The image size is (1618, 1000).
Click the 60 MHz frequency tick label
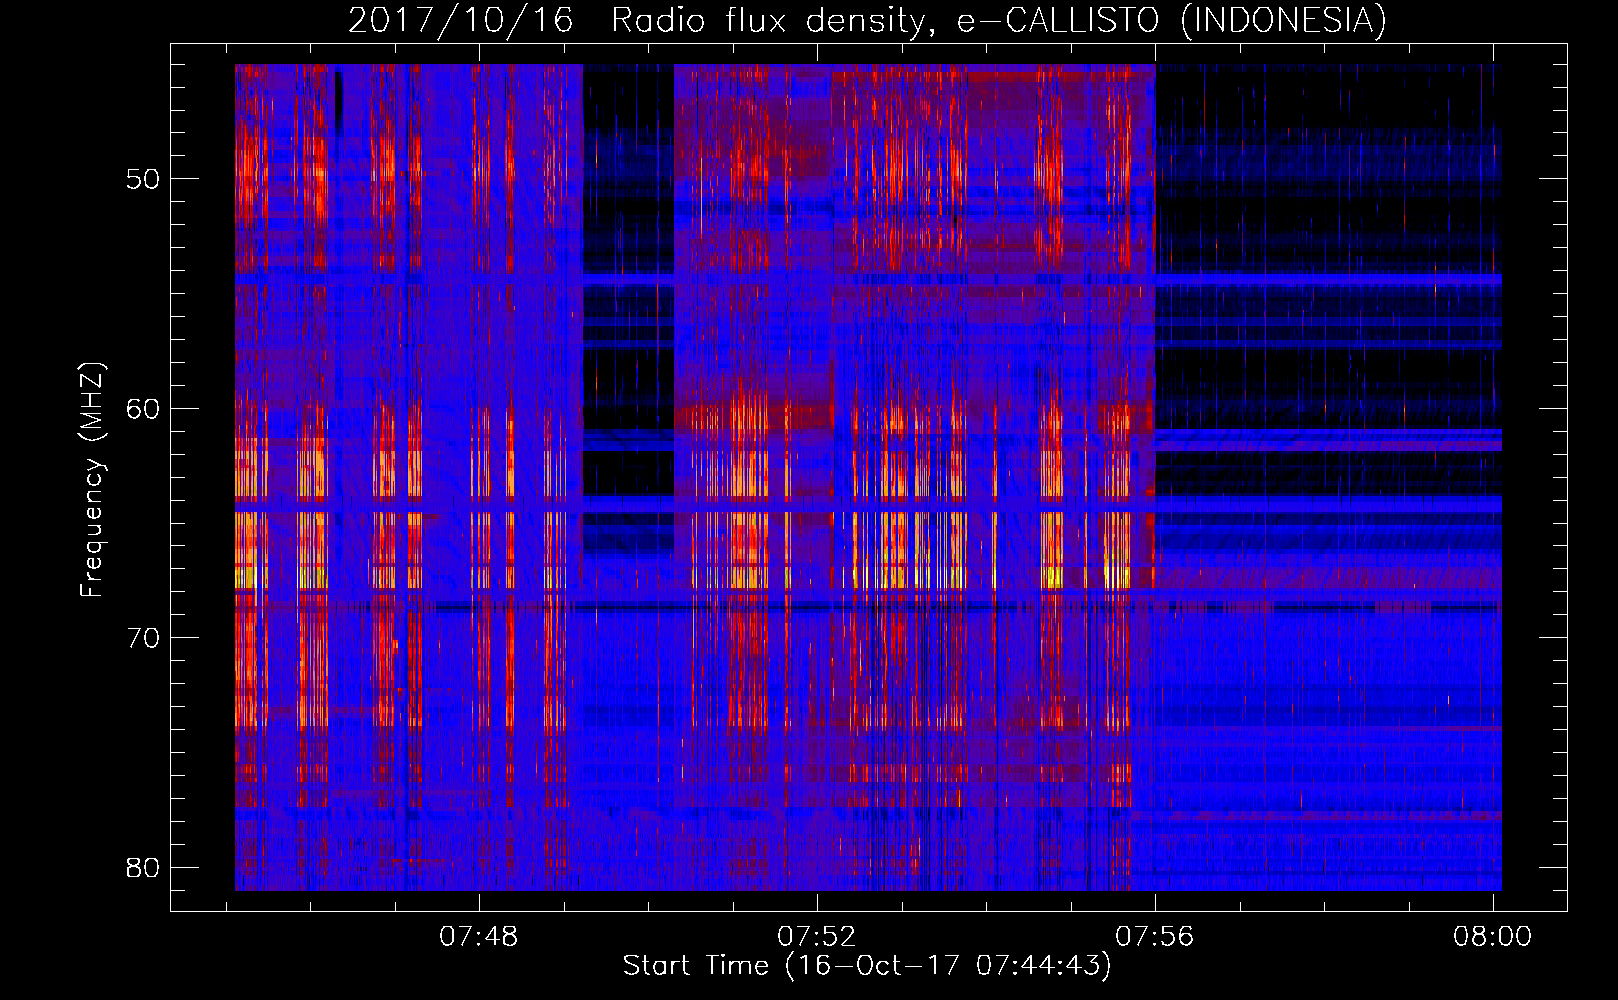[143, 408]
